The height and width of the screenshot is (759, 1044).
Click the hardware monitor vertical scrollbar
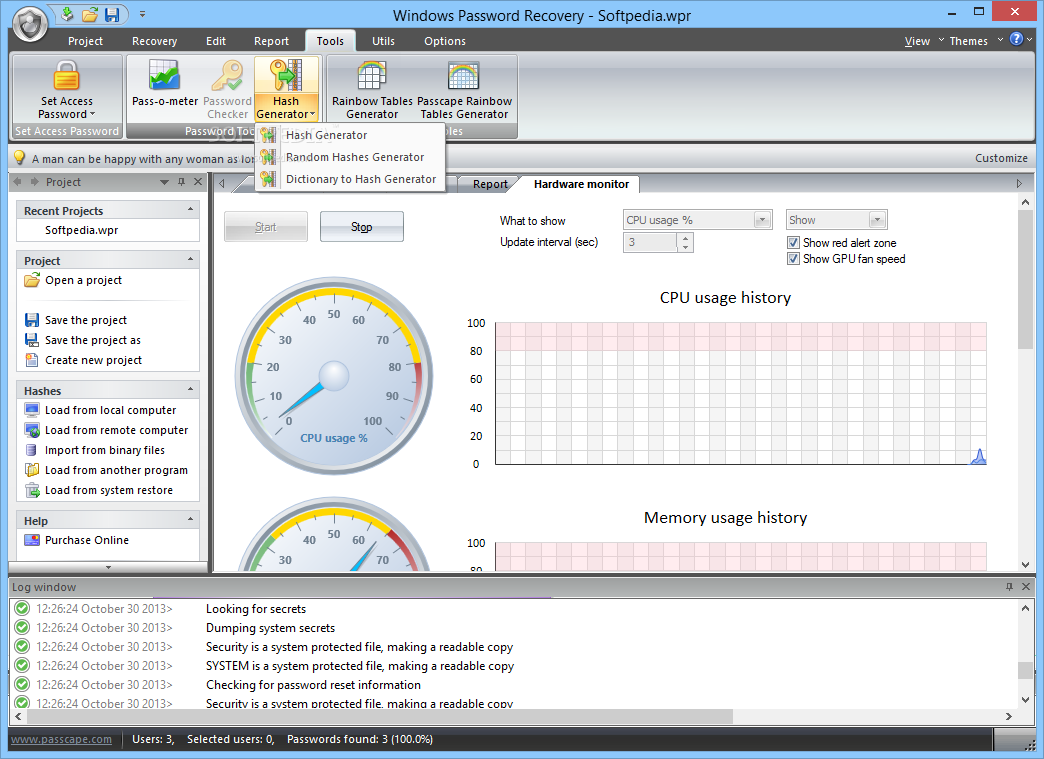click(1025, 280)
